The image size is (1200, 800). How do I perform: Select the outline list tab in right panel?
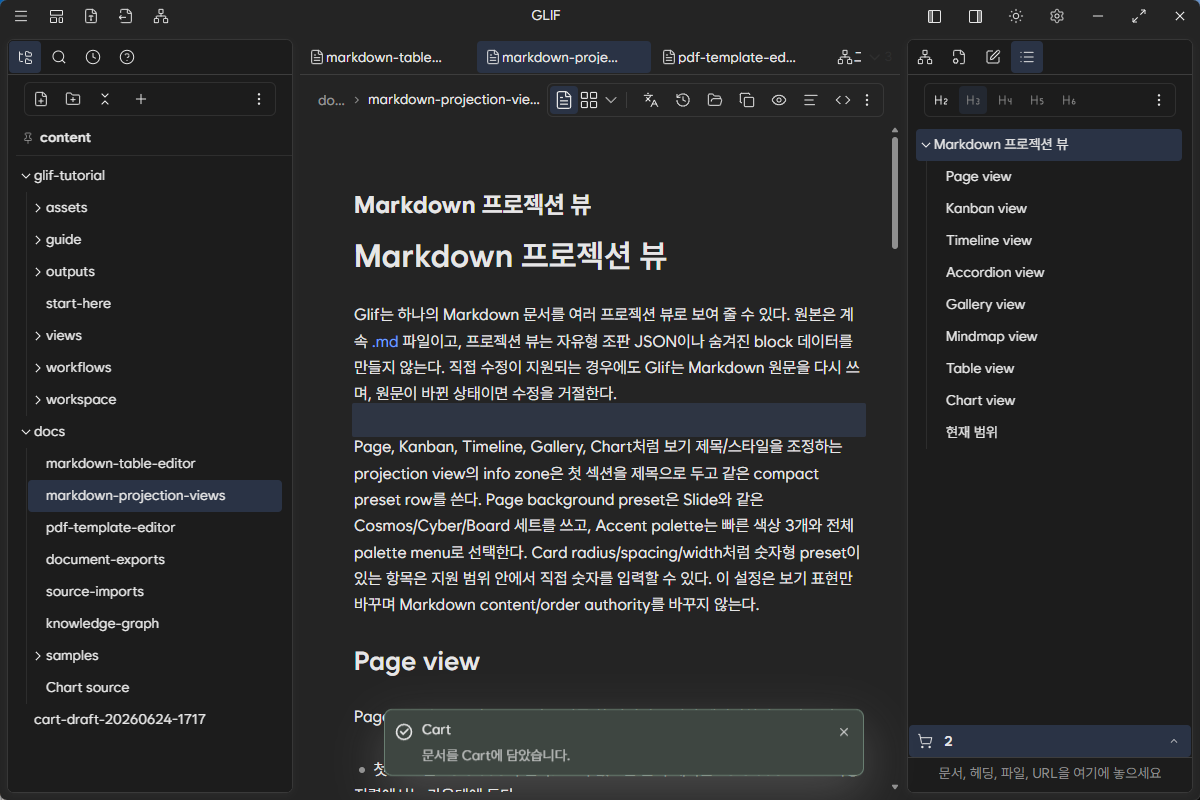pos(1027,57)
